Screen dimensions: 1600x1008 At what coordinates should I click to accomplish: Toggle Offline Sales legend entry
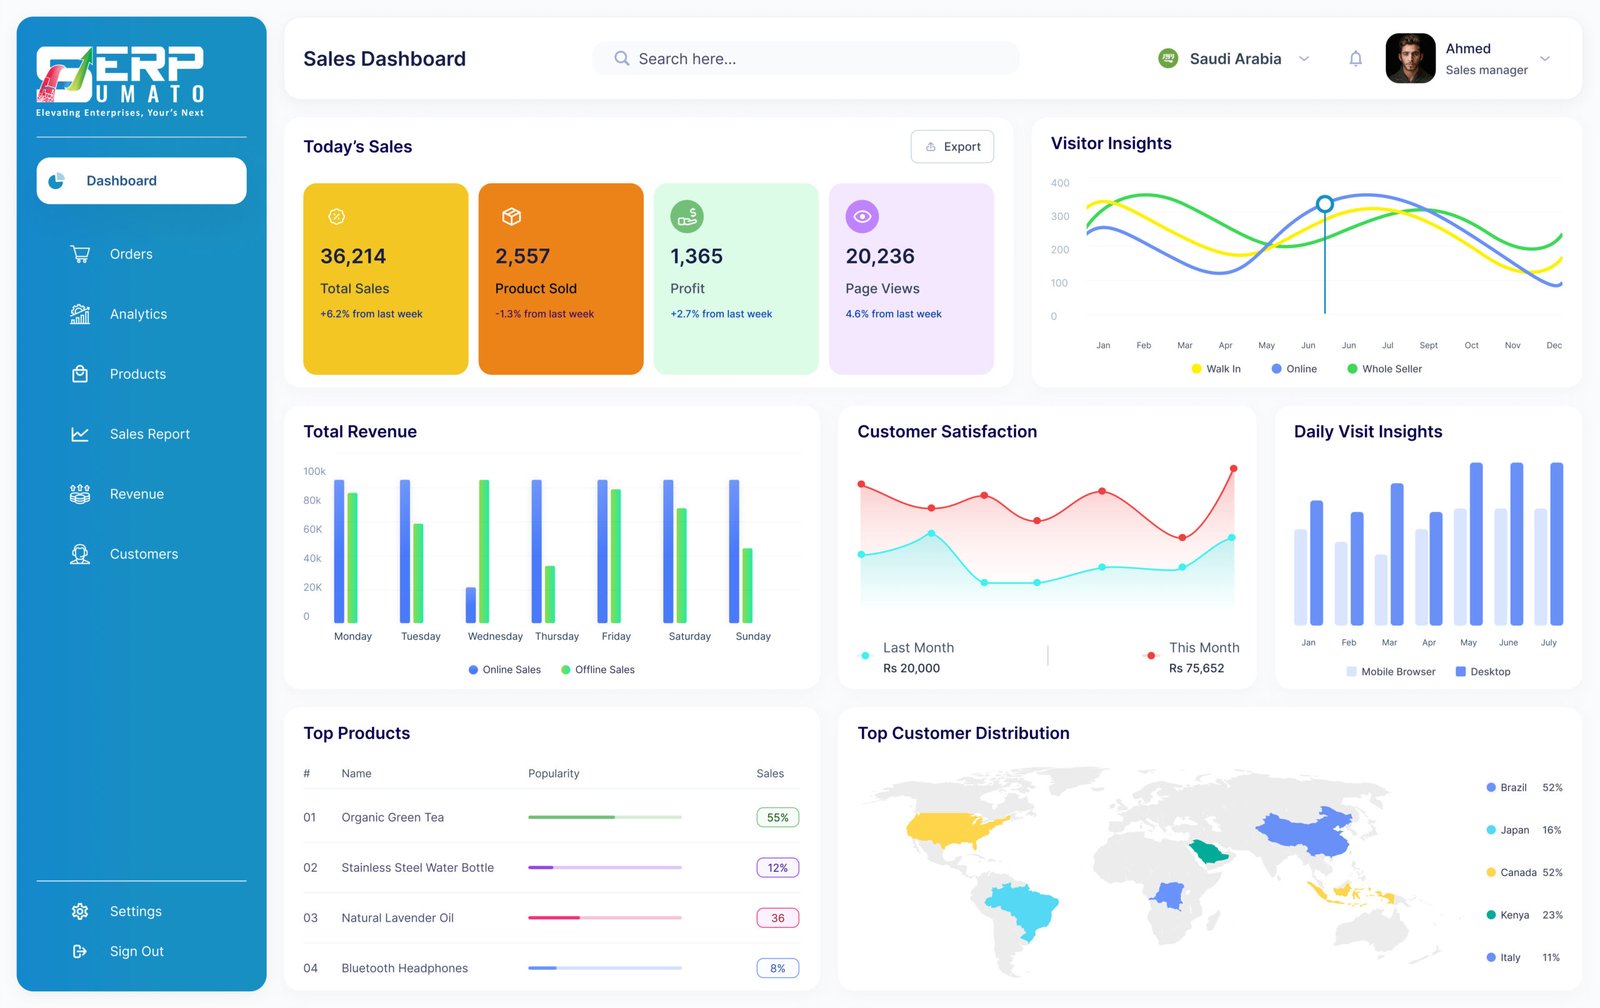pos(598,670)
